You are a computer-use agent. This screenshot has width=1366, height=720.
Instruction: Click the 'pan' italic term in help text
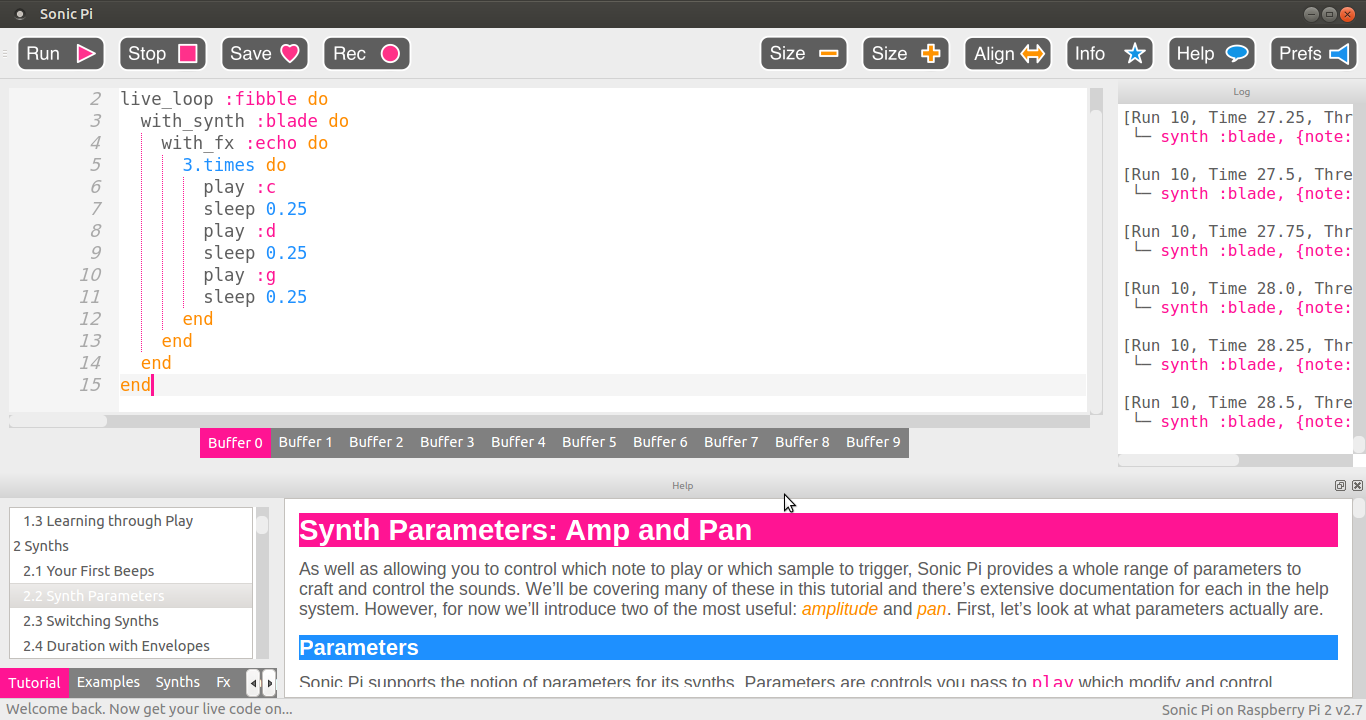coord(931,609)
